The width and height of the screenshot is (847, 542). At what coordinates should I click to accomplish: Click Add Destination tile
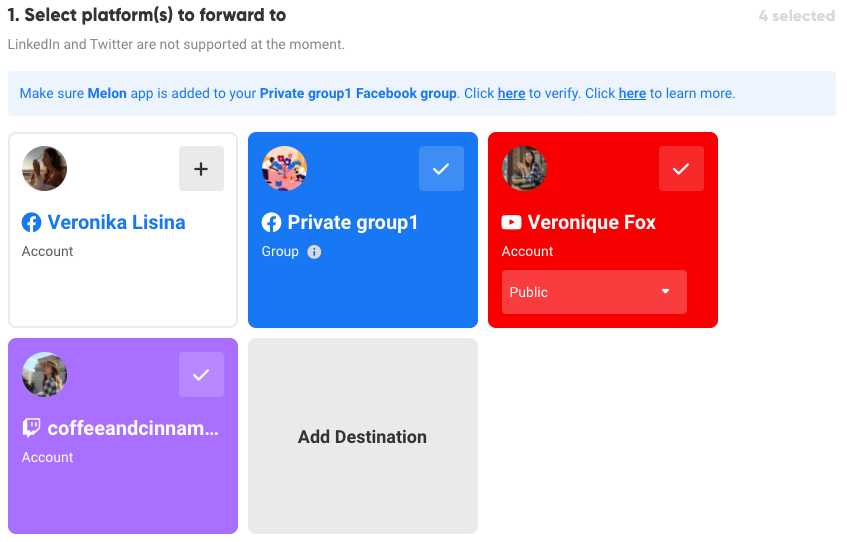362,436
